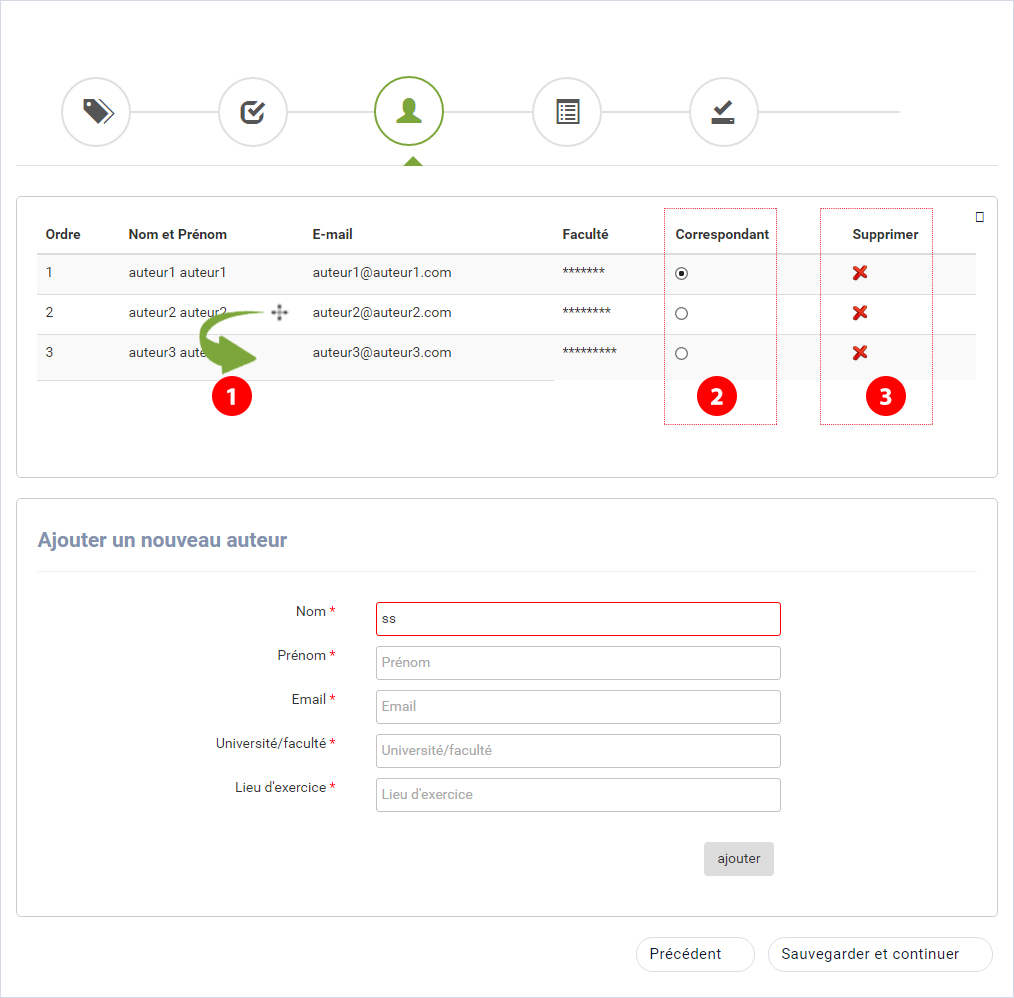Open the tags step icon
Image resolution: width=1014 pixels, height=998 pixels.
click(96, 112)
